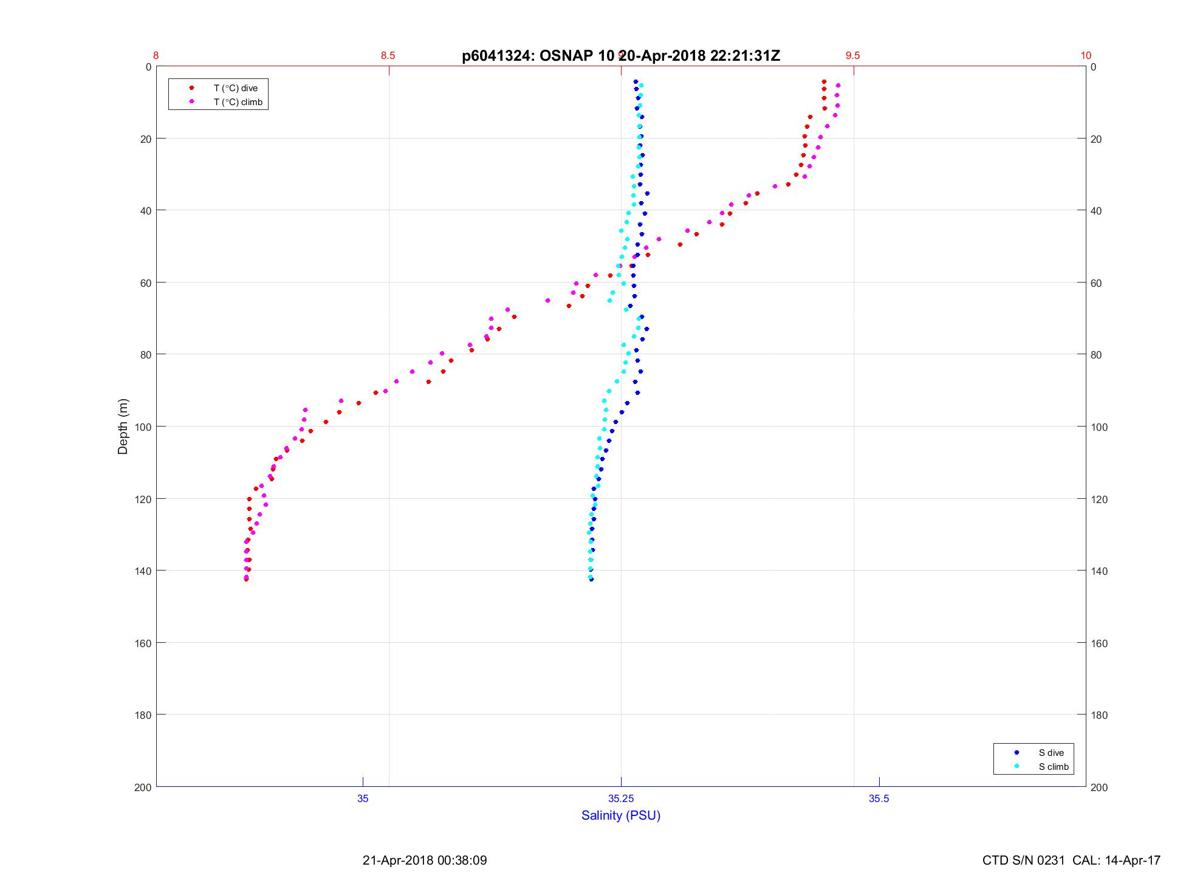The height and width of the screenshot is (885, 1200).
Task: Click the 35.5 salinity tick label
Action: coord(879,798)
